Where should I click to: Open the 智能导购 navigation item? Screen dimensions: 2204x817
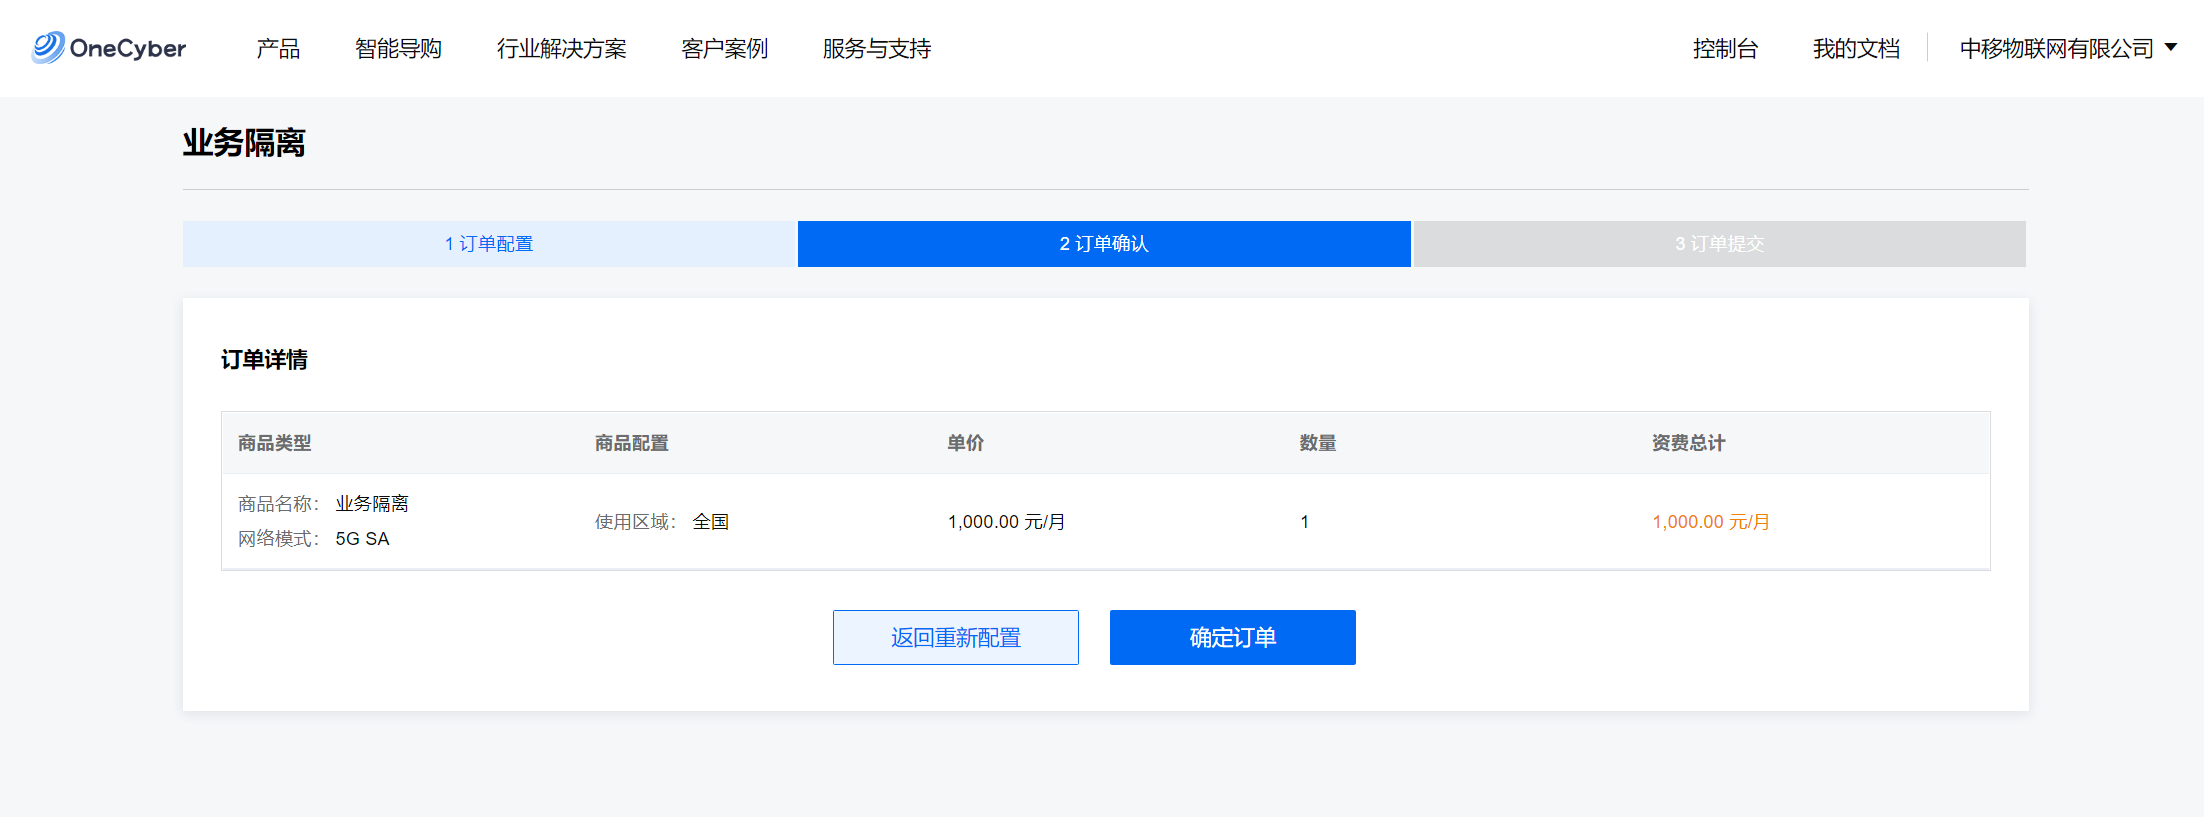tap(398, 49)
